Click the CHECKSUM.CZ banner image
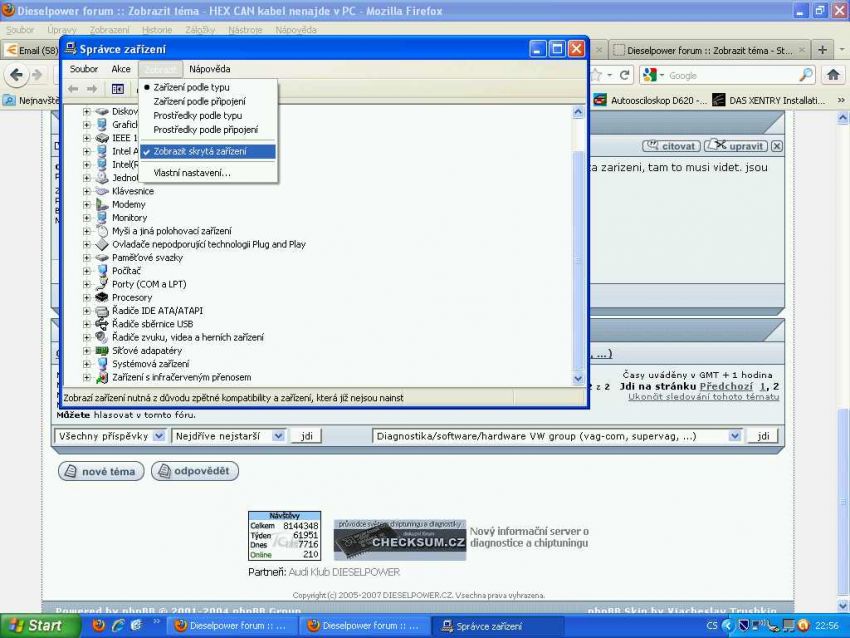850x638 pixels. (x=400, y=540)
